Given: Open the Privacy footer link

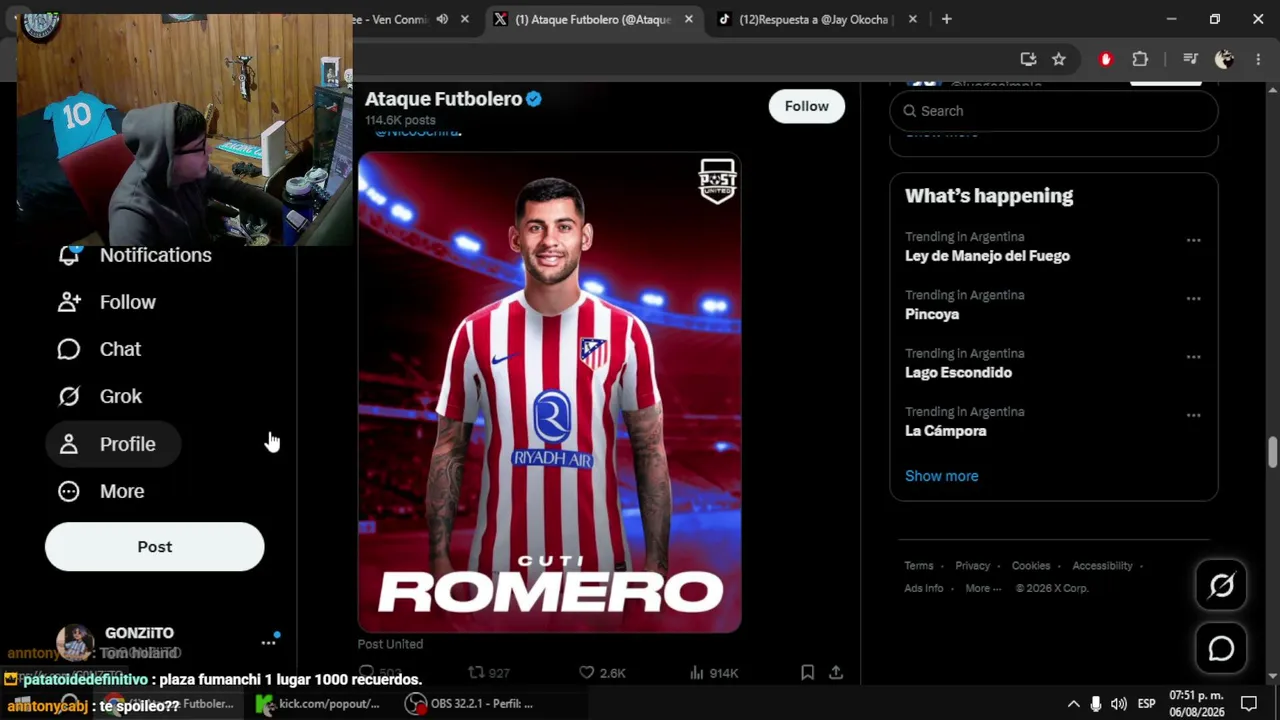Looking at the screenshot, I should coord(972,566).
